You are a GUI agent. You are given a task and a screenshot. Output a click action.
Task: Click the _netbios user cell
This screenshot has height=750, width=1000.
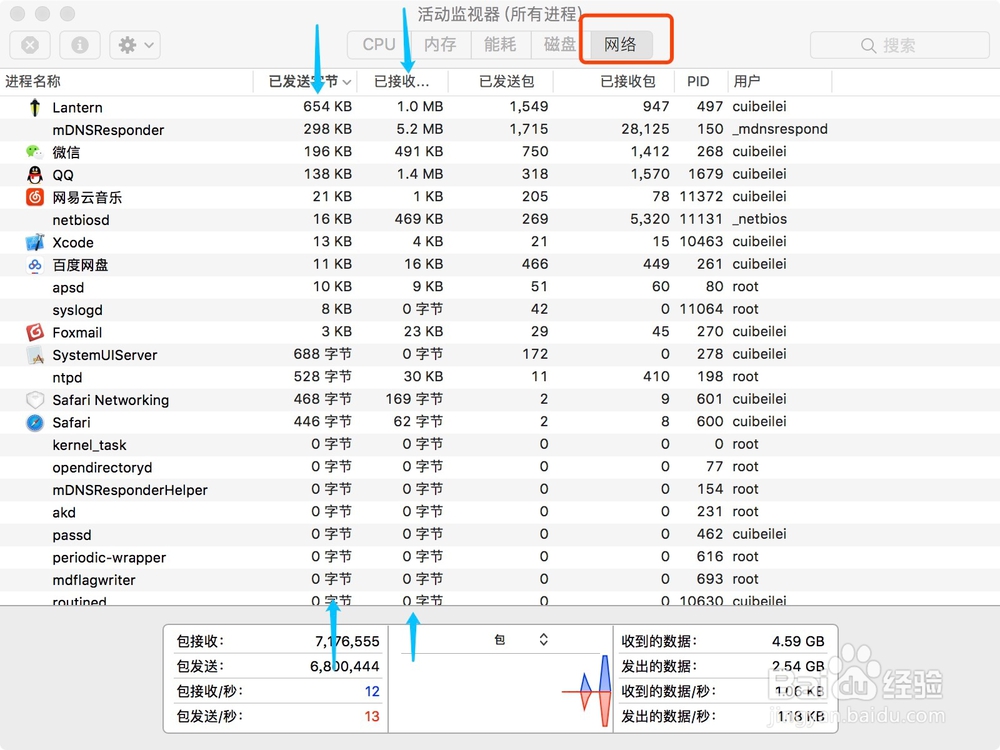pos(760,219)
